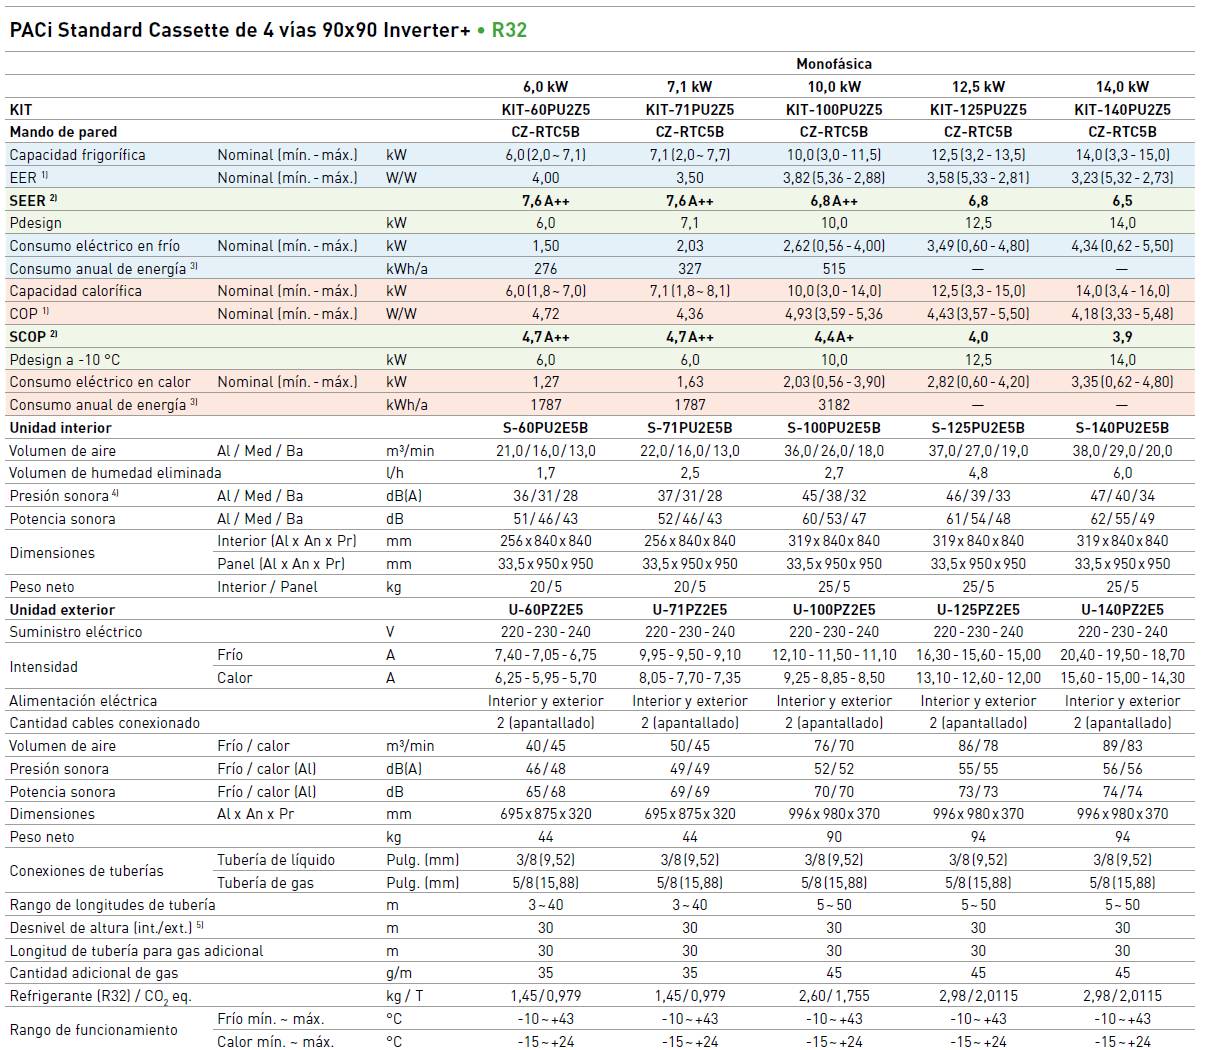Click the COP value '4,72'
1205x1050 pixels.
546,314
